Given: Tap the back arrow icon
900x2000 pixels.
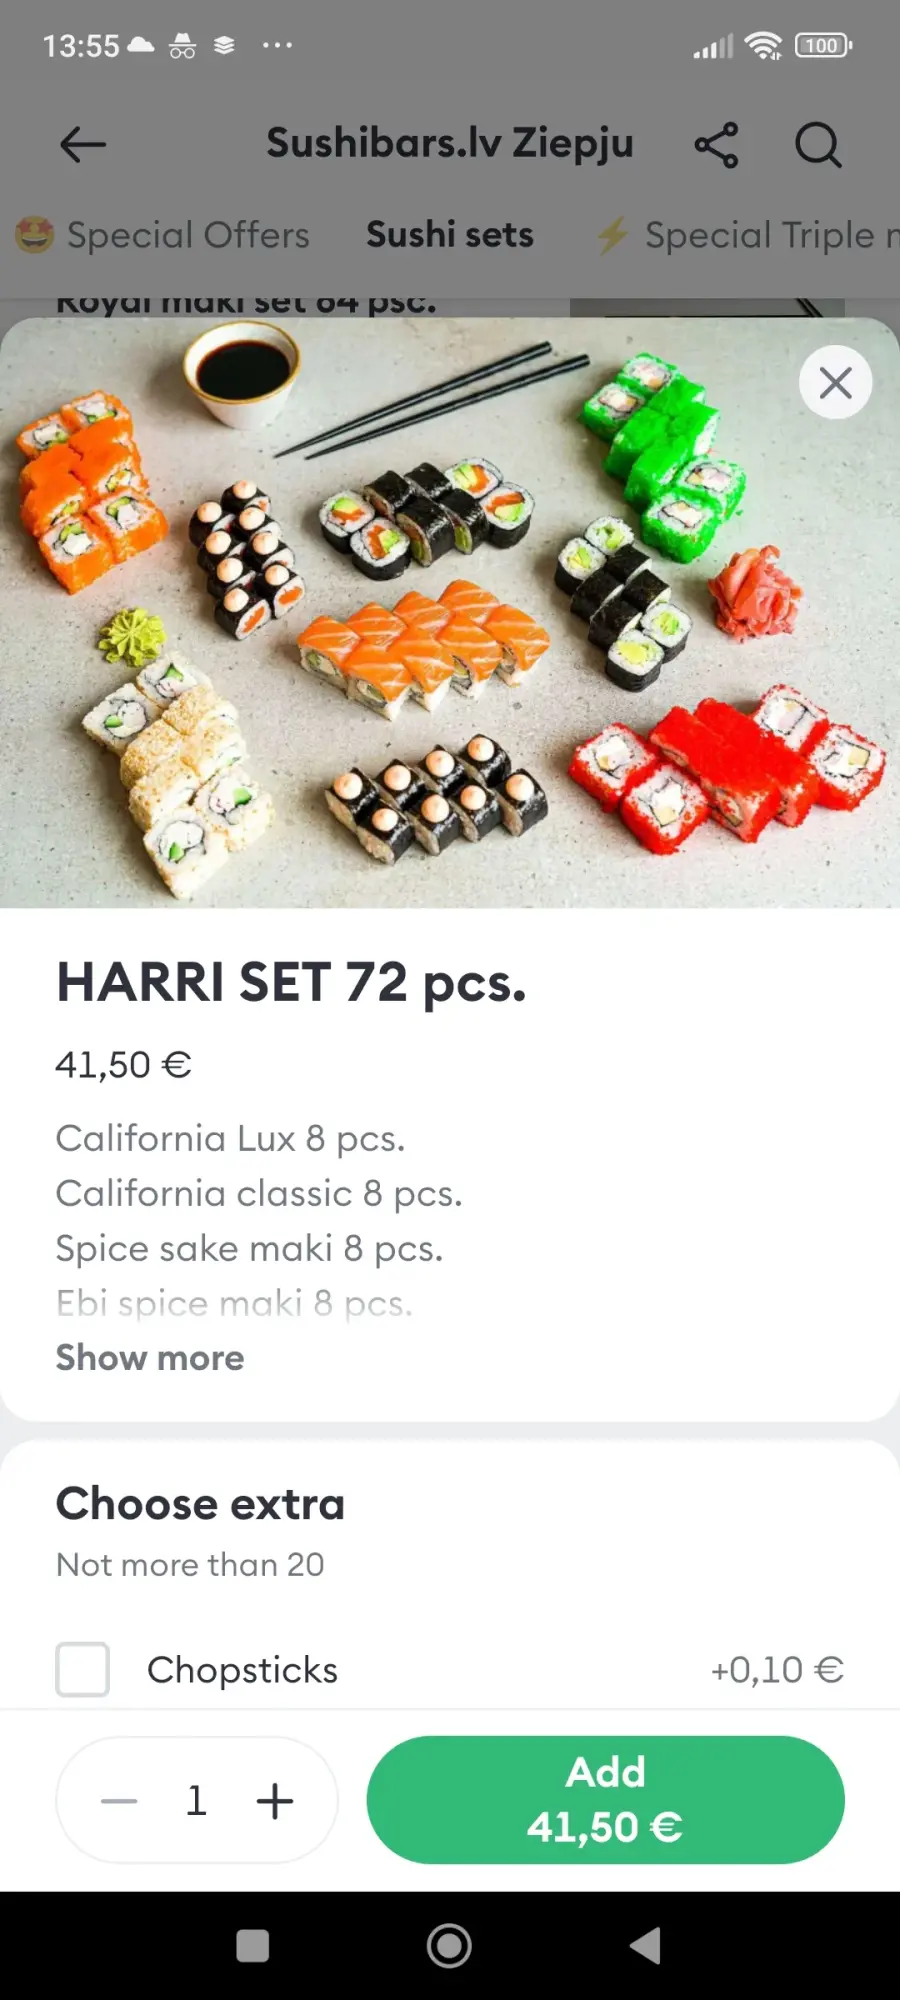Looking at the screenshot, I should tap(83, 145).
